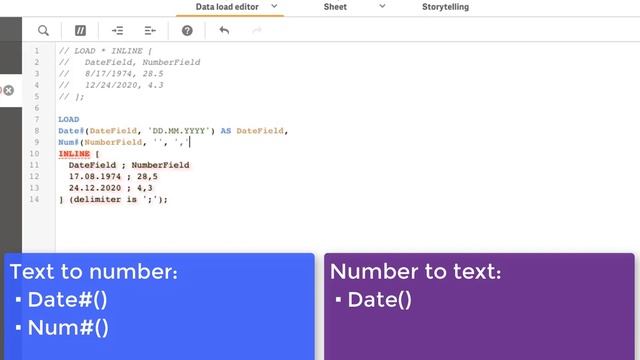Screen dimensions: 640x360
Task: Indent the selected script lines
Action: click(x=118, y=31)
